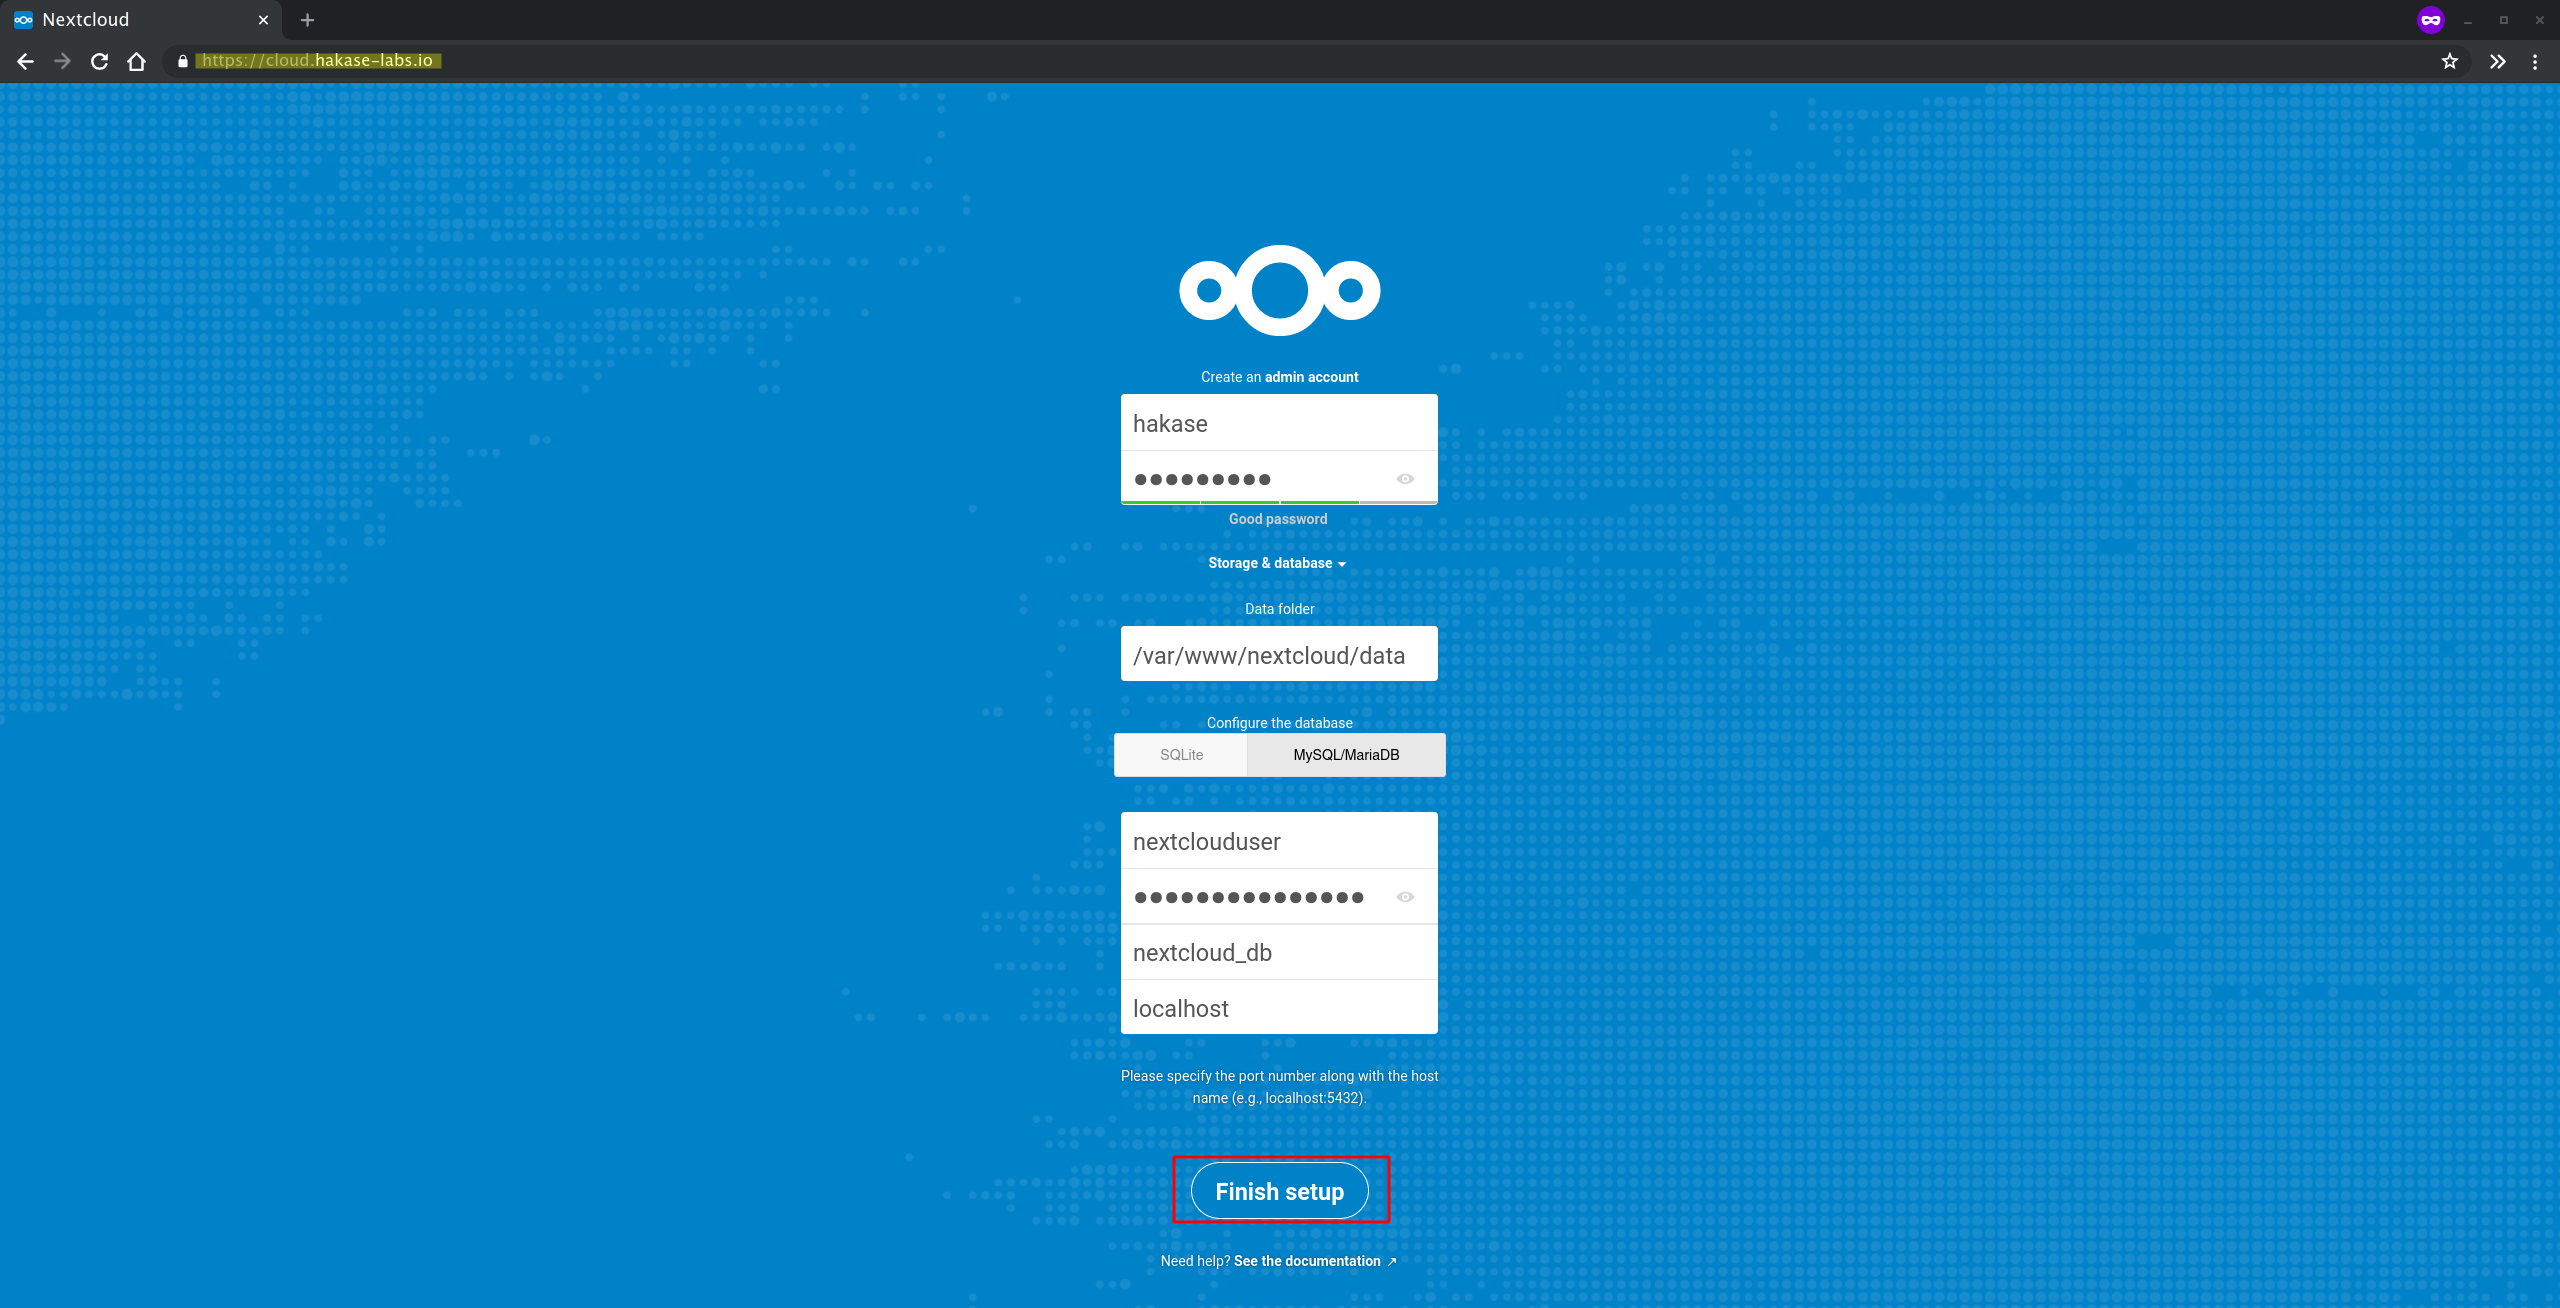
Task: Show the admin password with eye icon
Action: click(1405, 479)
